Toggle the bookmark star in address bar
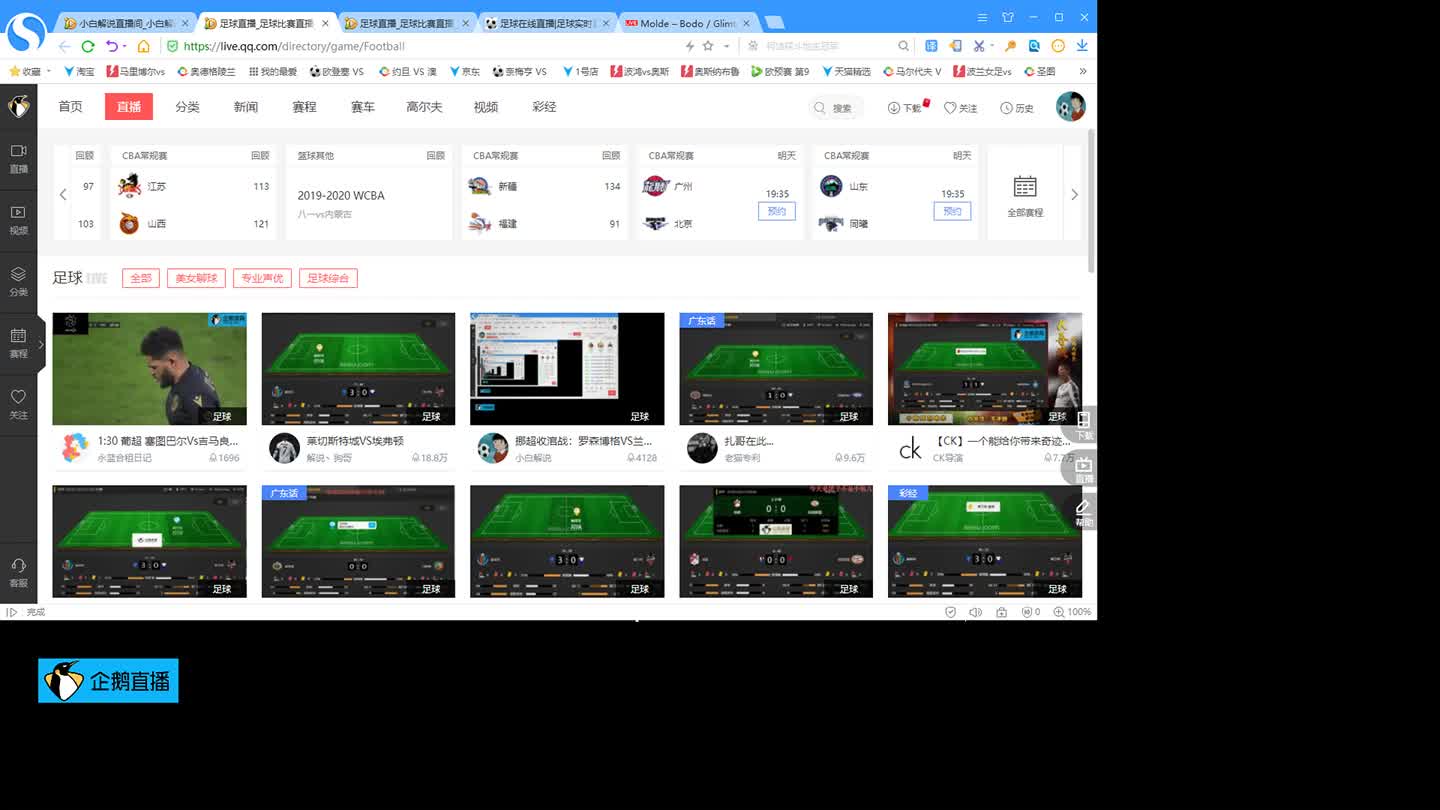The image size is (1440, 810). (x=708, y=46)
